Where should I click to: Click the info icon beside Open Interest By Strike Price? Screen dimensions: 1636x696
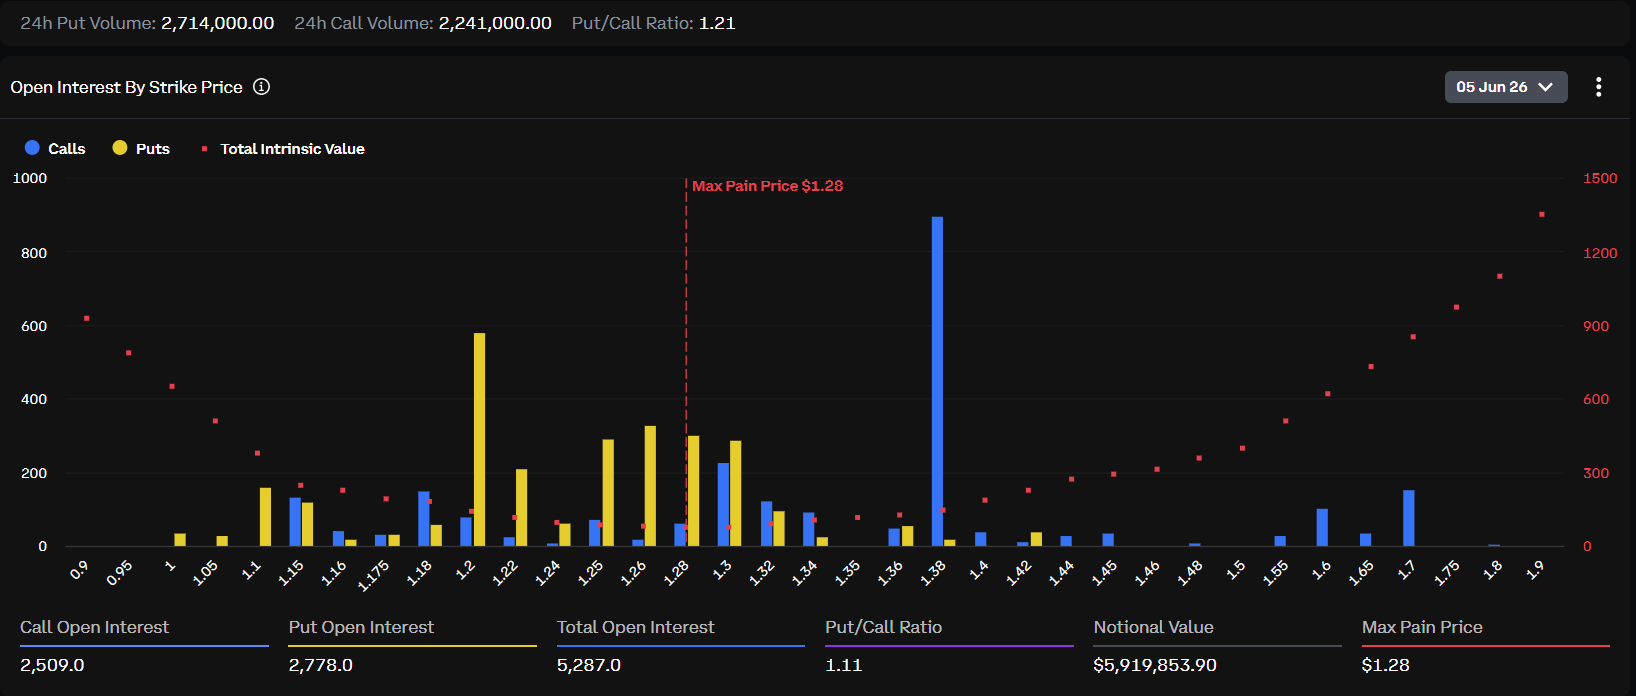tap(261, 87)
